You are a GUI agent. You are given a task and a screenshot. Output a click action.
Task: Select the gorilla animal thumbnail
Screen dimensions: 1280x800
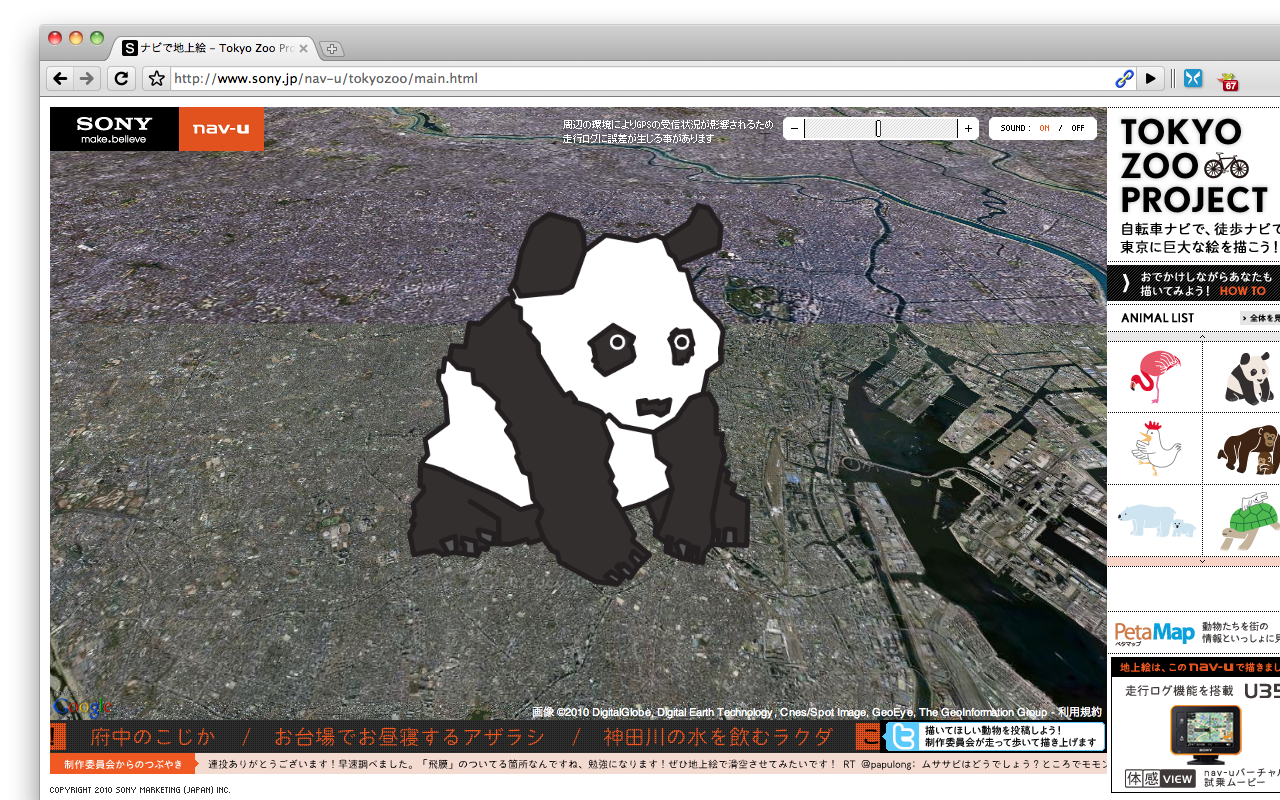tap(1246, 448)
